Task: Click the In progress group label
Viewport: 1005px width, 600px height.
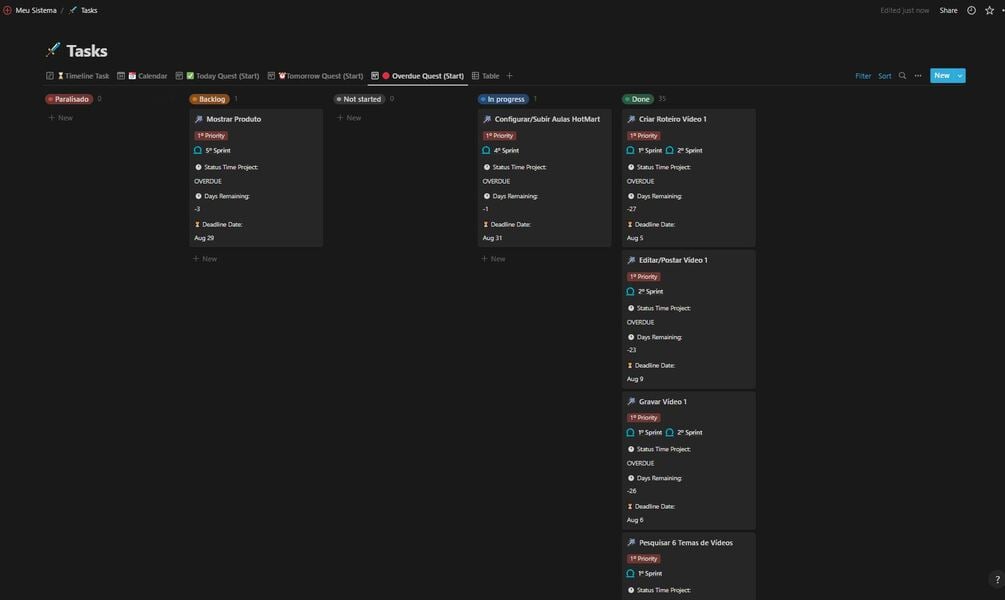Action: (x=503, y=99)
